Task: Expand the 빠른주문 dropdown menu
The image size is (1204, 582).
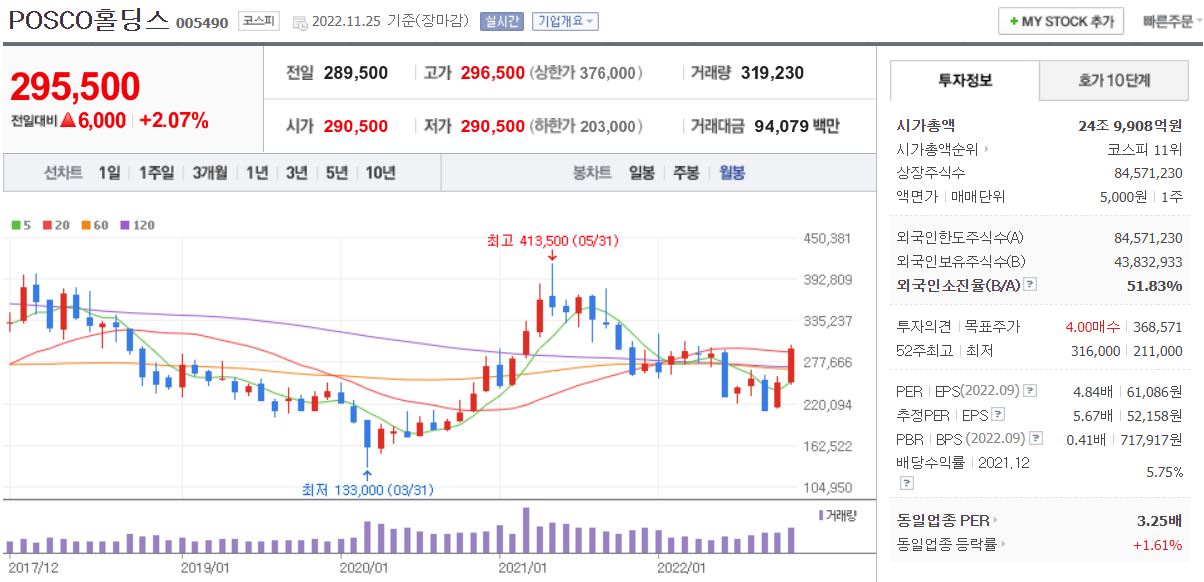Action: (x=1173, y=21)
